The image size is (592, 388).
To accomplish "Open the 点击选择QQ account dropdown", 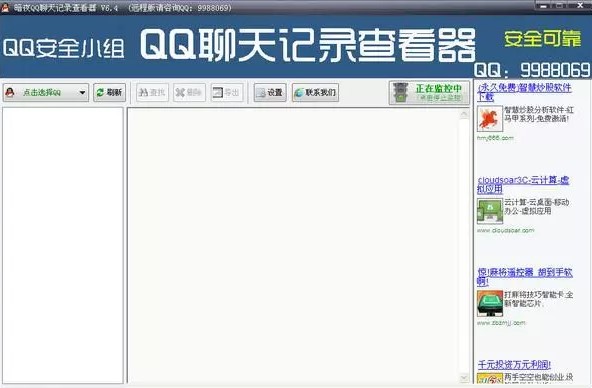I will [46, 92].
